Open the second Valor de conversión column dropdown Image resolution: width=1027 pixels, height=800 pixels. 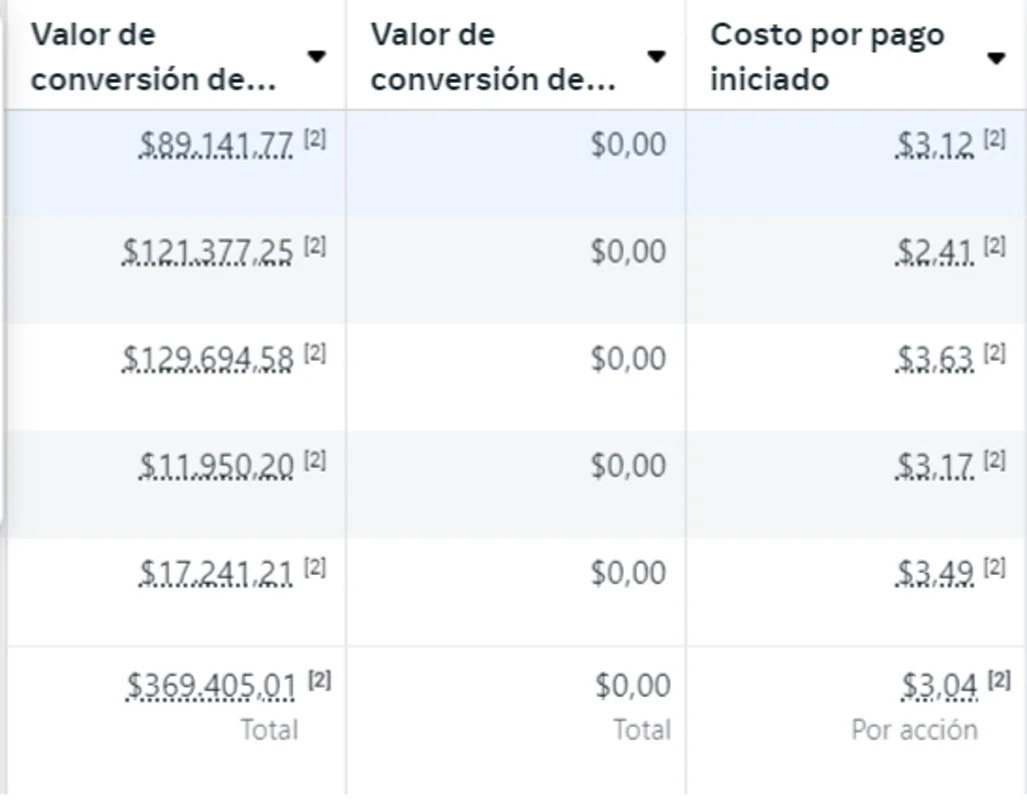pos(657,58)
